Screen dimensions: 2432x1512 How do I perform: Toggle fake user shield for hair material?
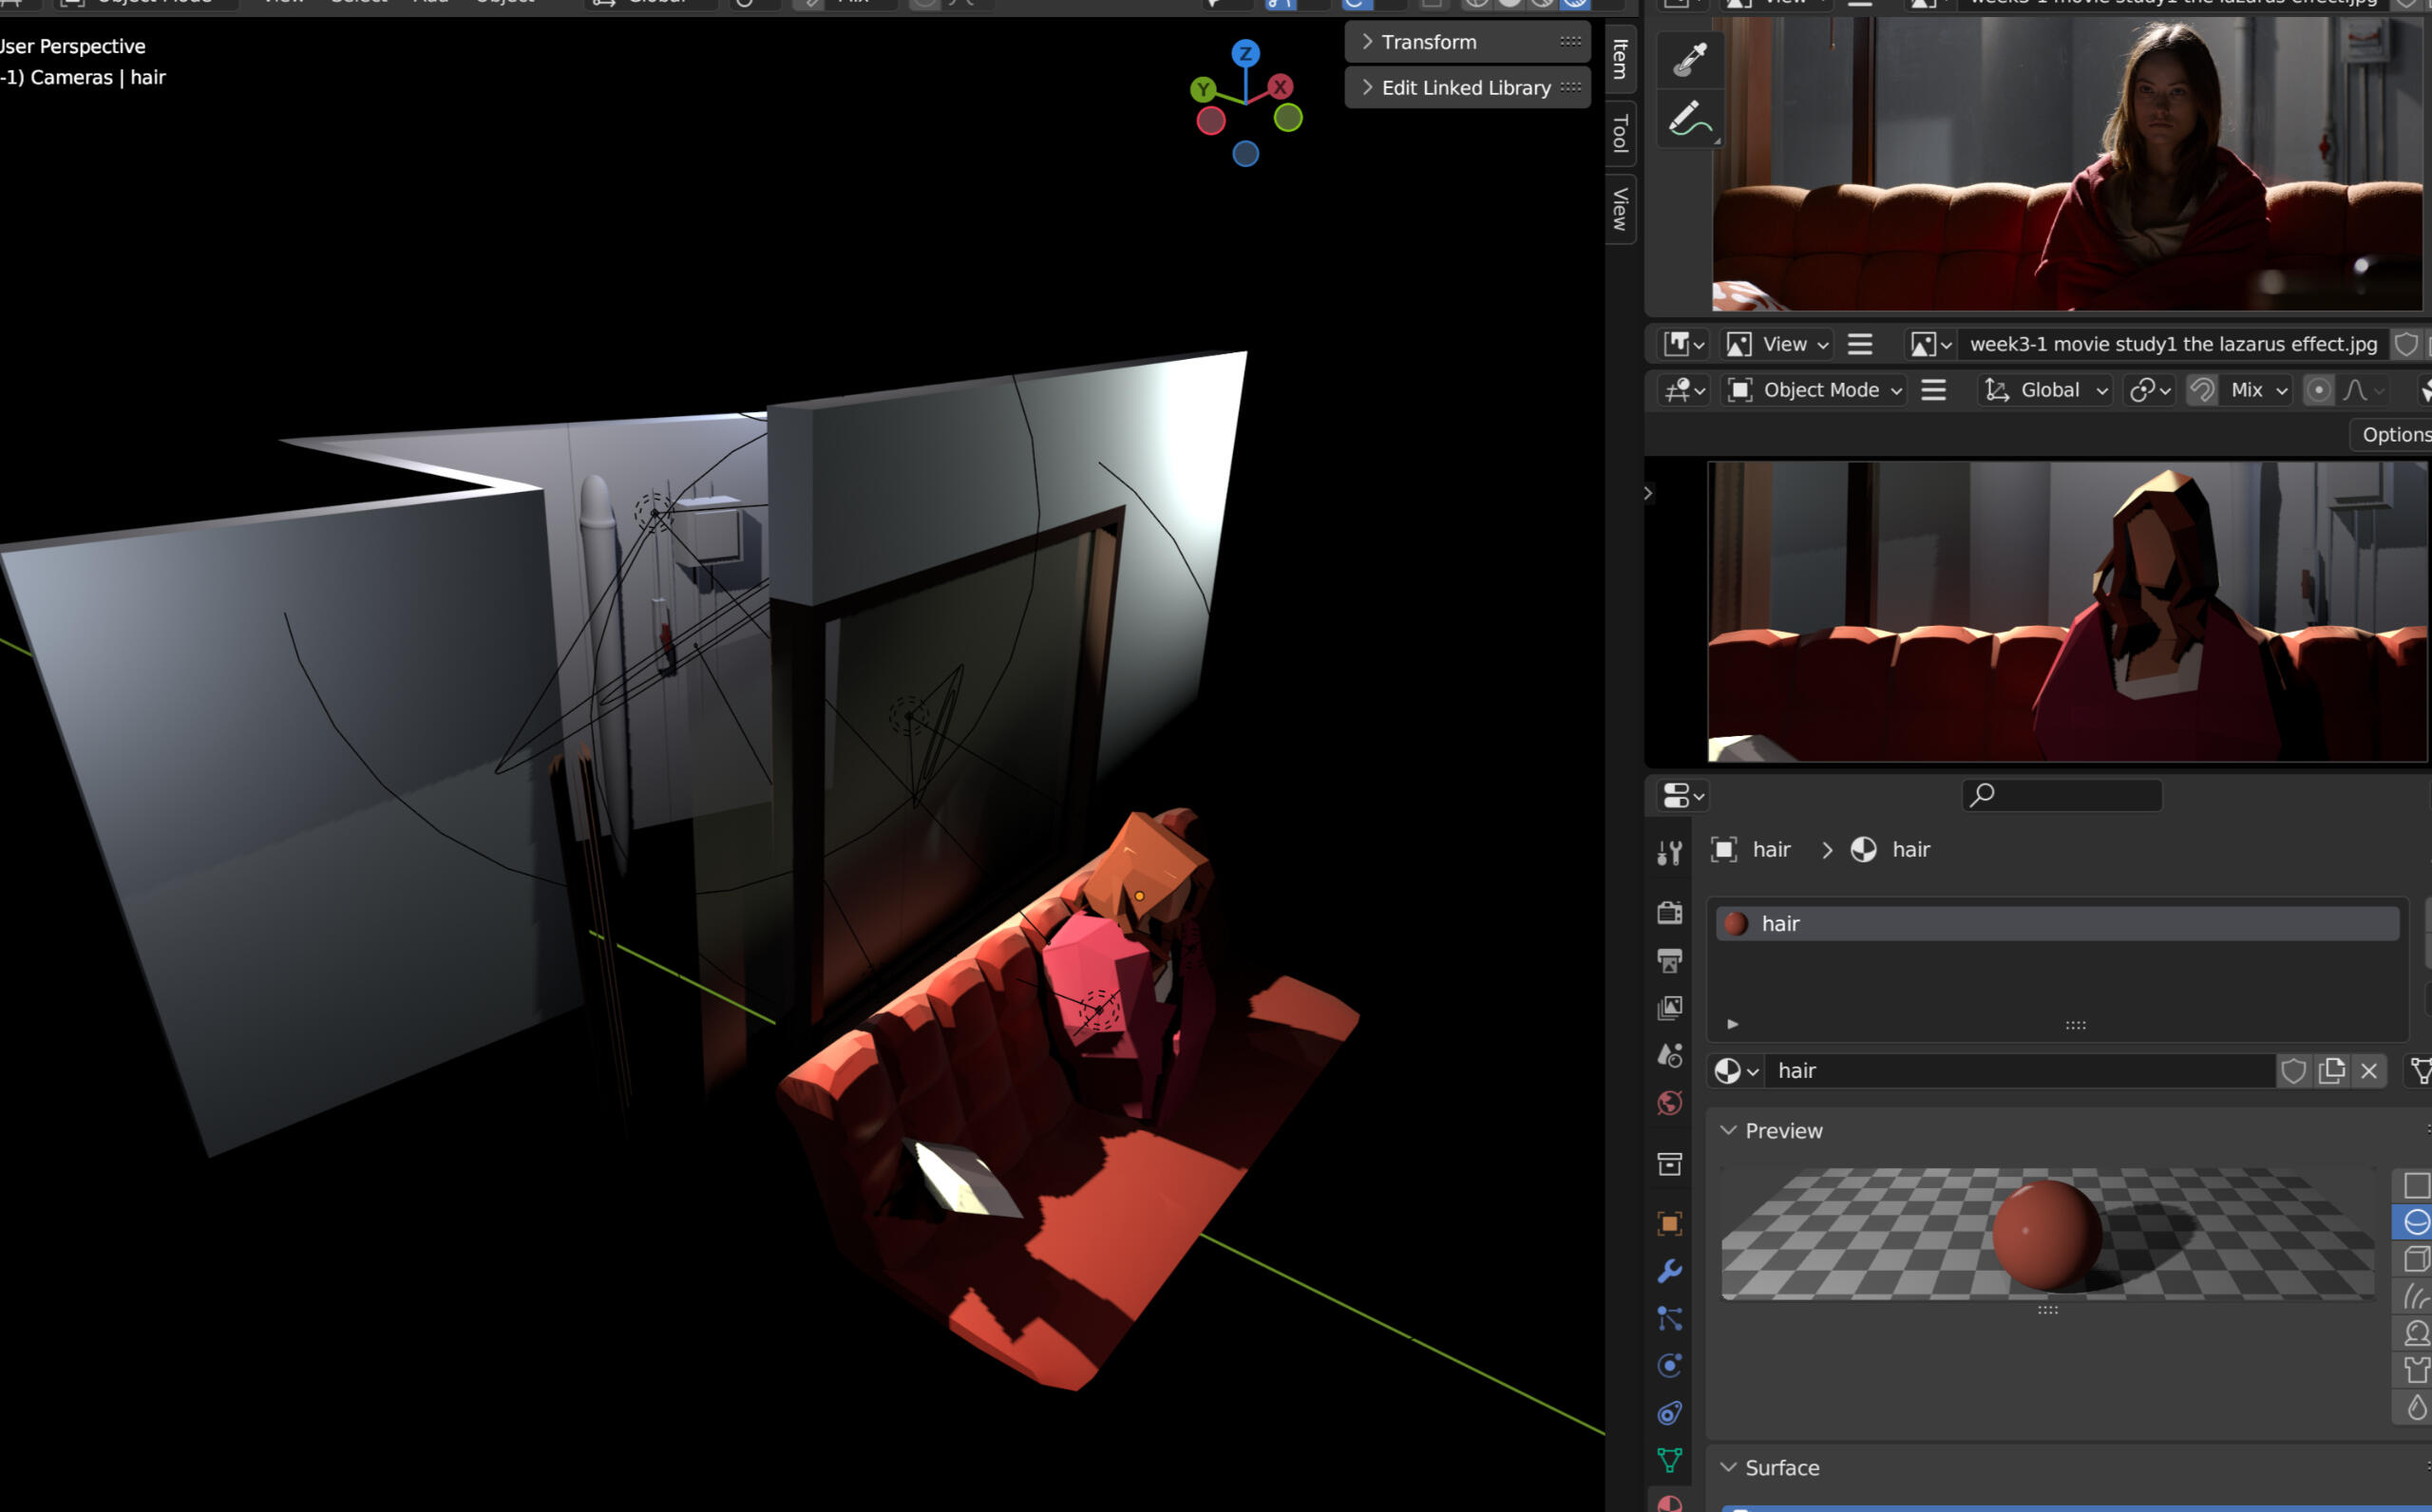tap(2293, 1071)
